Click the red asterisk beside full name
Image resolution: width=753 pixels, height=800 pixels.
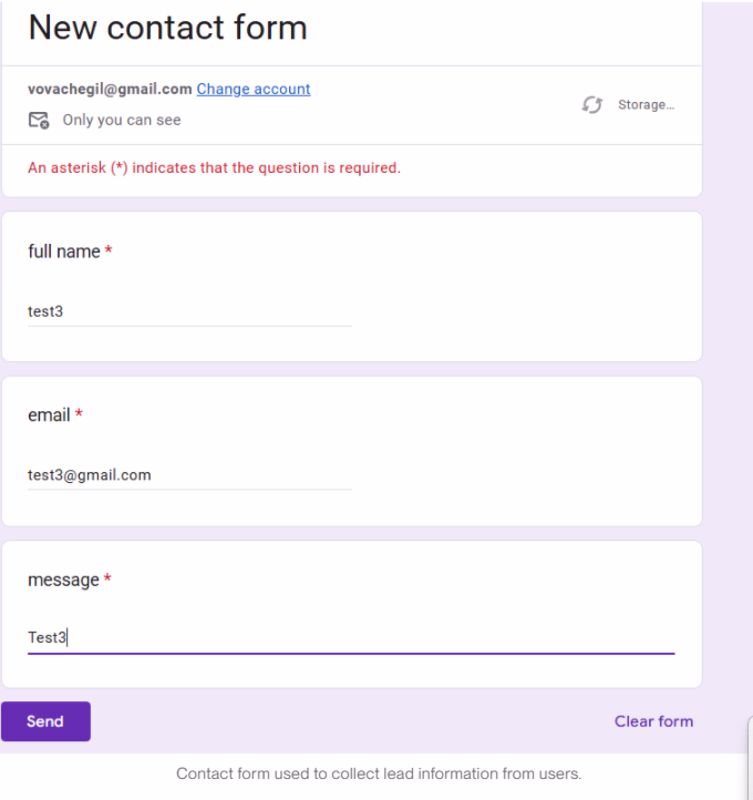(x=108, y=251)
